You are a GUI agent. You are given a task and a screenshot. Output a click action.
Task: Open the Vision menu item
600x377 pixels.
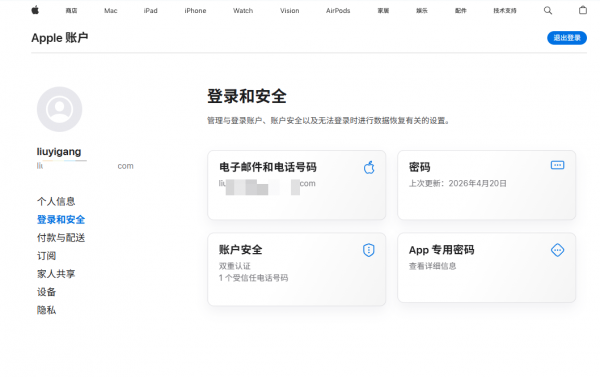click(290, 11)
